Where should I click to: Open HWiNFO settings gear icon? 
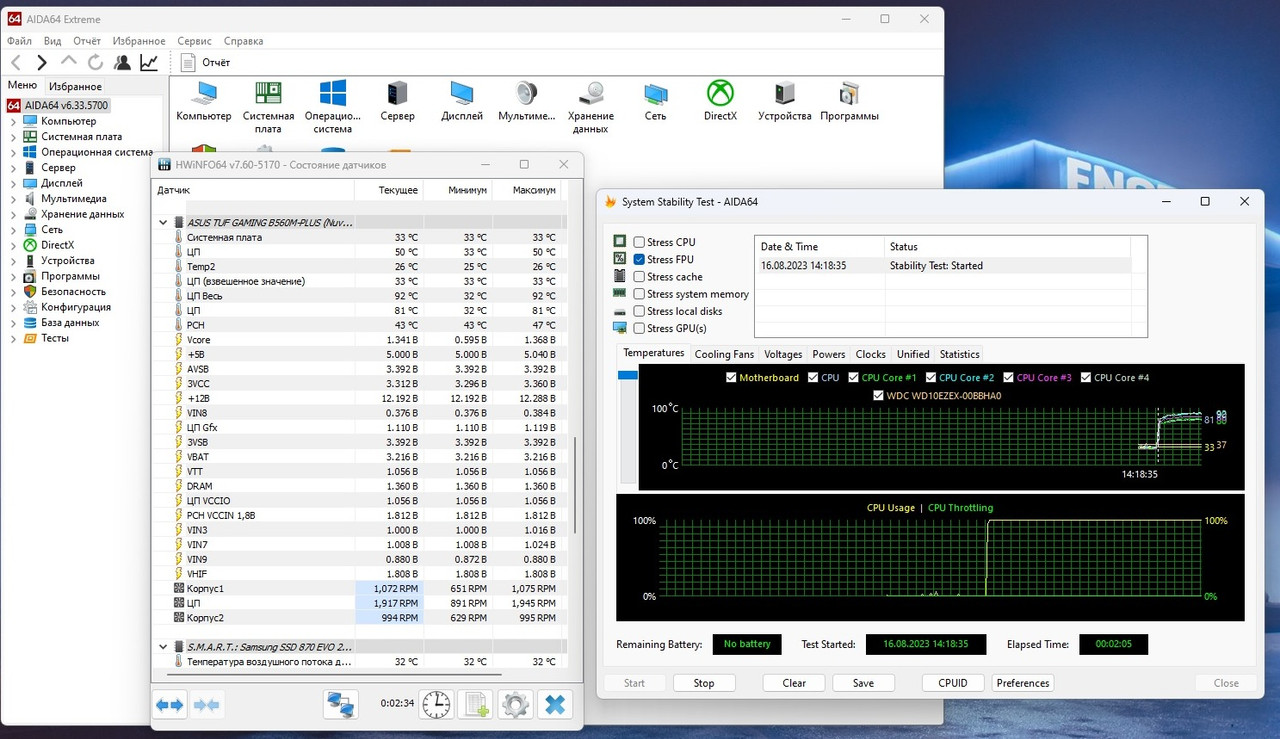515,704
